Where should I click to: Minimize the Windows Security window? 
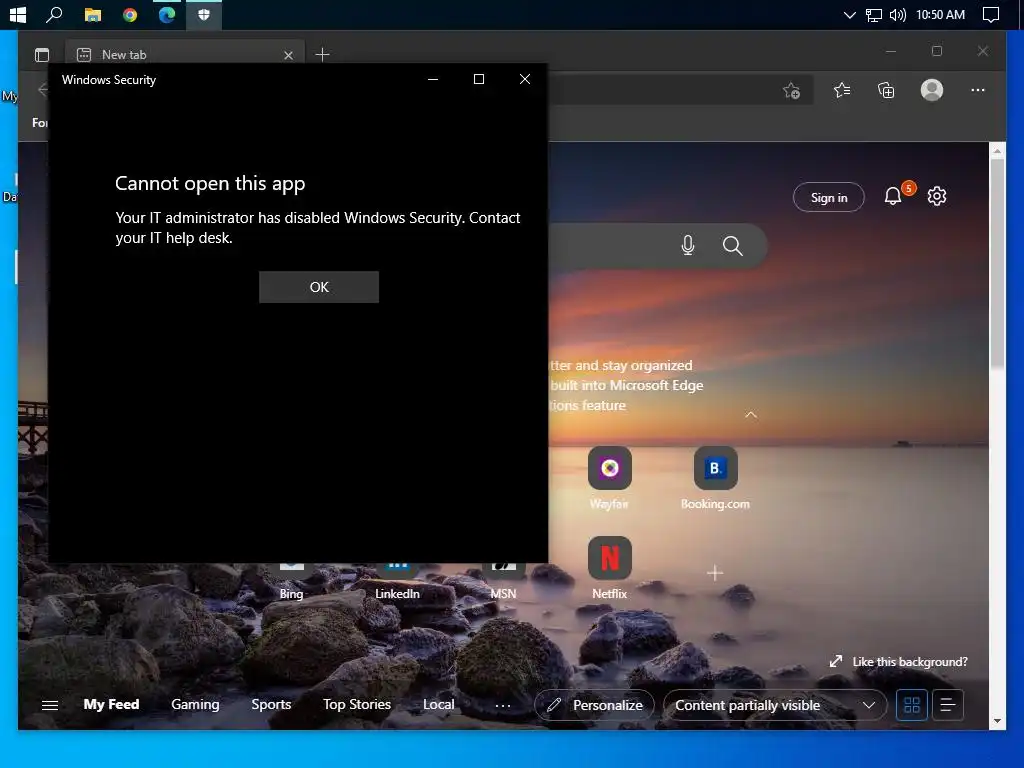tap(433, 79)
